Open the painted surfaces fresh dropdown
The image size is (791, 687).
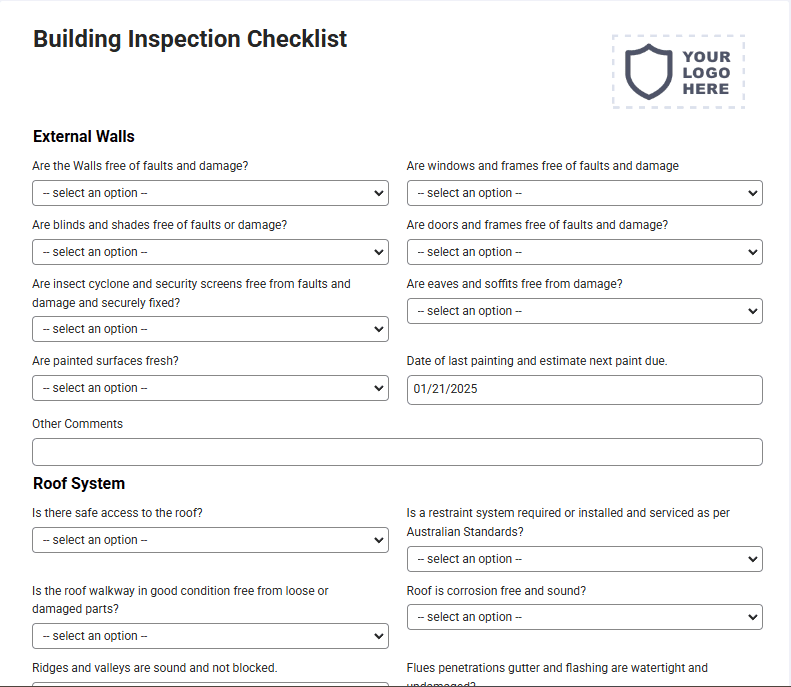coord(210,388)
